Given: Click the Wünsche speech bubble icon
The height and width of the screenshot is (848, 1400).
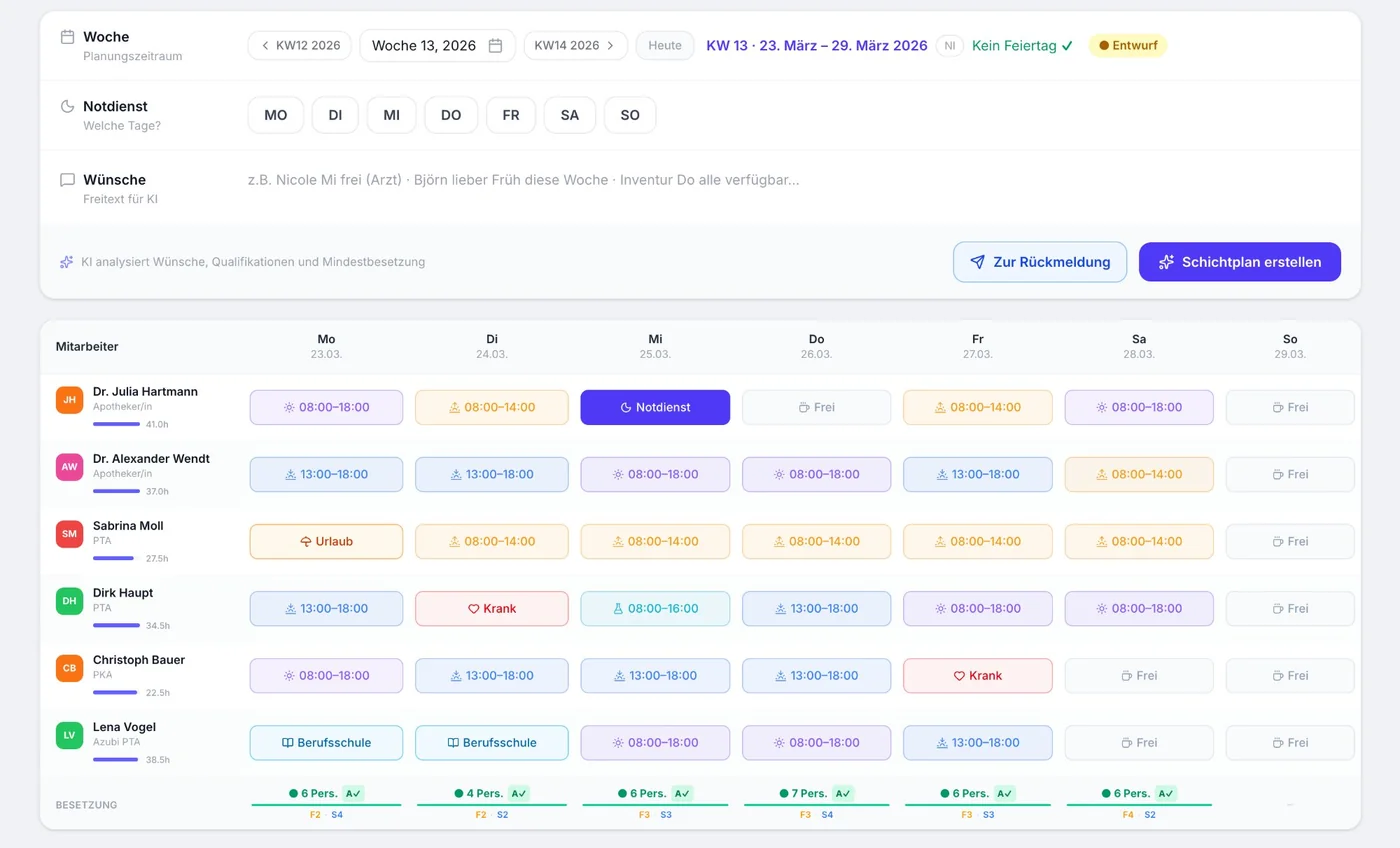Looking at the screenshot, I should click(x=68, y=180).
